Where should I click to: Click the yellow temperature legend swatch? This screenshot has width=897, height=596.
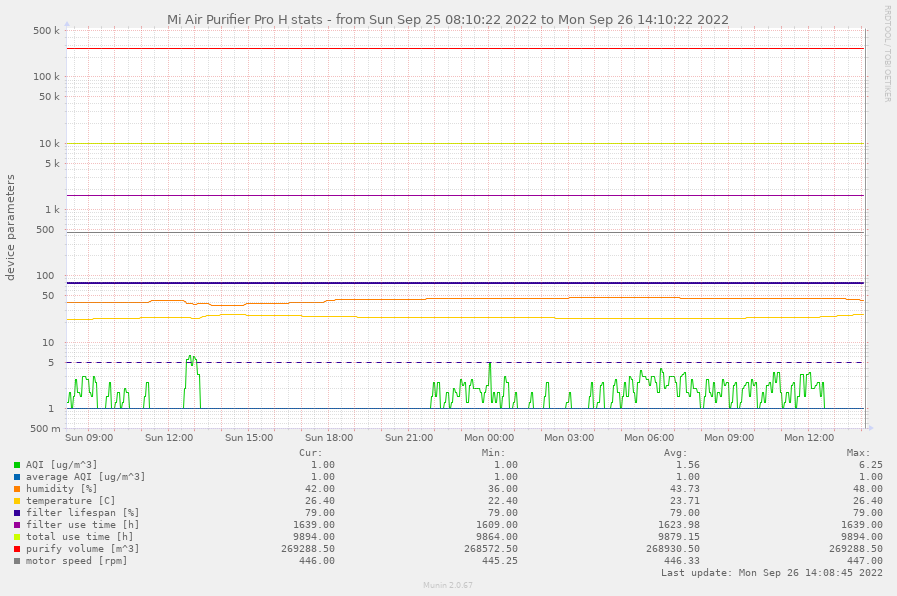pyautogui.click(x=17, y=501)
